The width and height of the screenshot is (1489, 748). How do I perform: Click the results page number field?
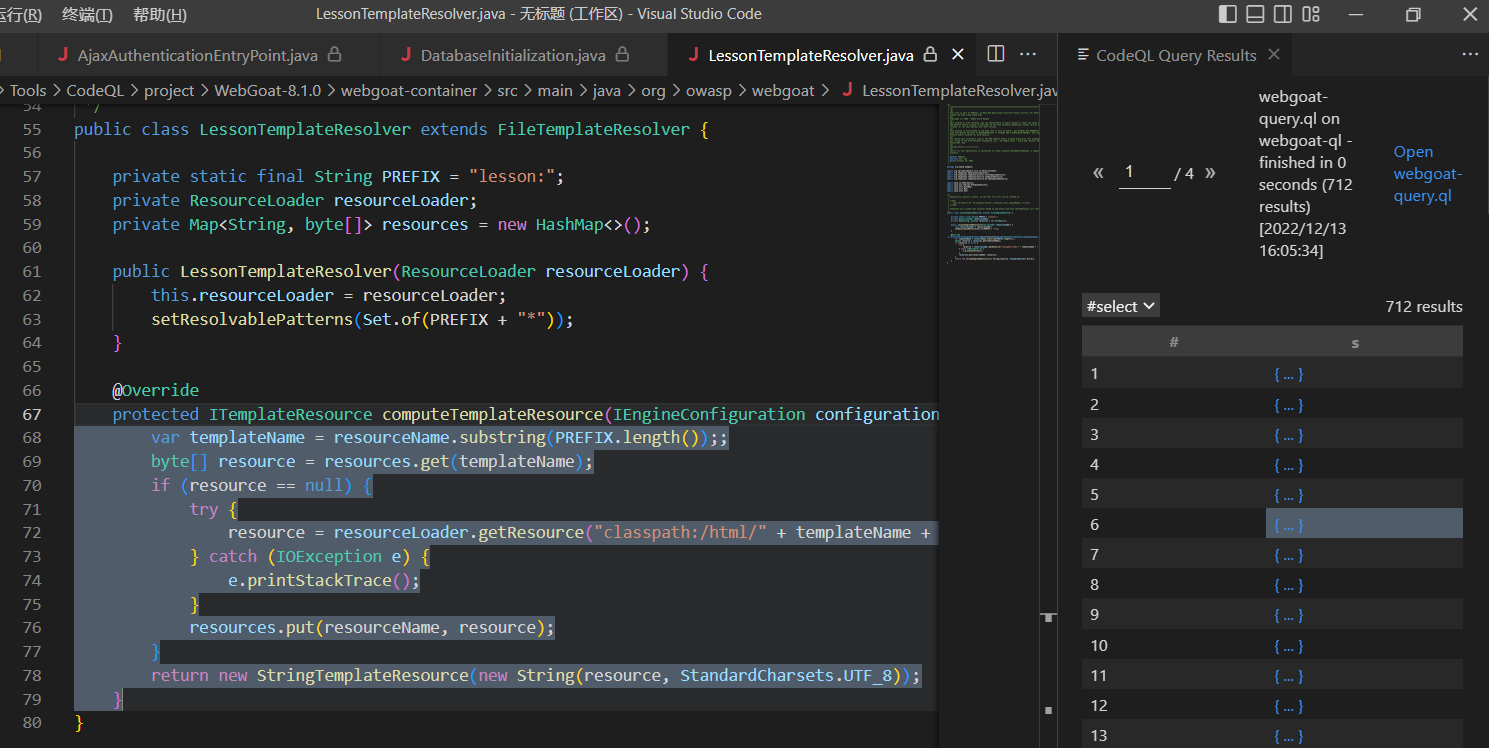point(1144,172)
